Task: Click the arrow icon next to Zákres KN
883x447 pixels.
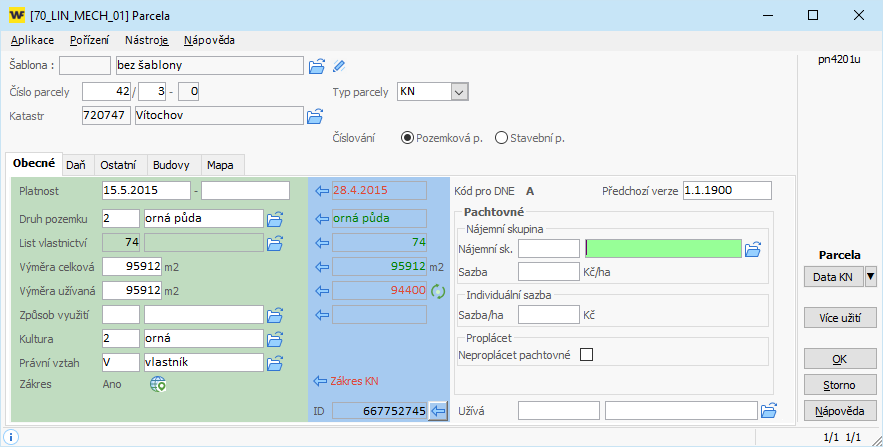Action: point(320,381)
